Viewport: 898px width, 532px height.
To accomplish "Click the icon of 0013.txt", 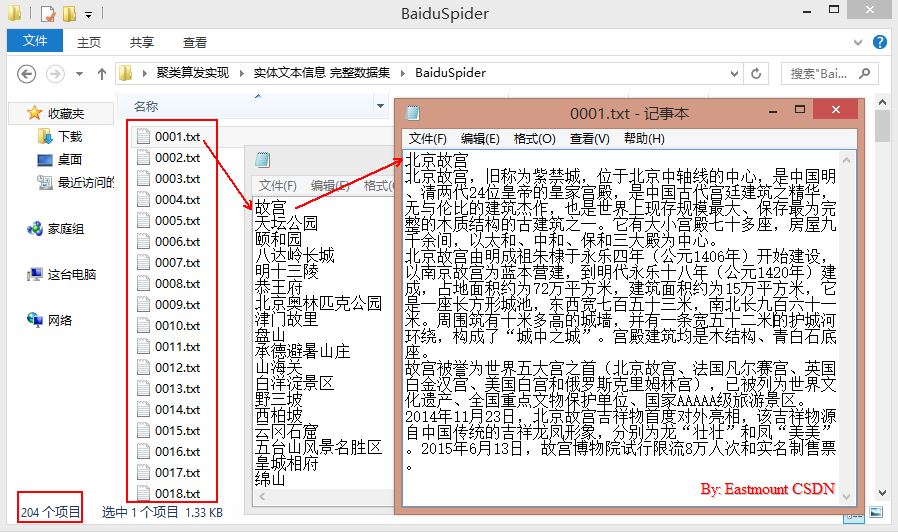I will (143, 388).
